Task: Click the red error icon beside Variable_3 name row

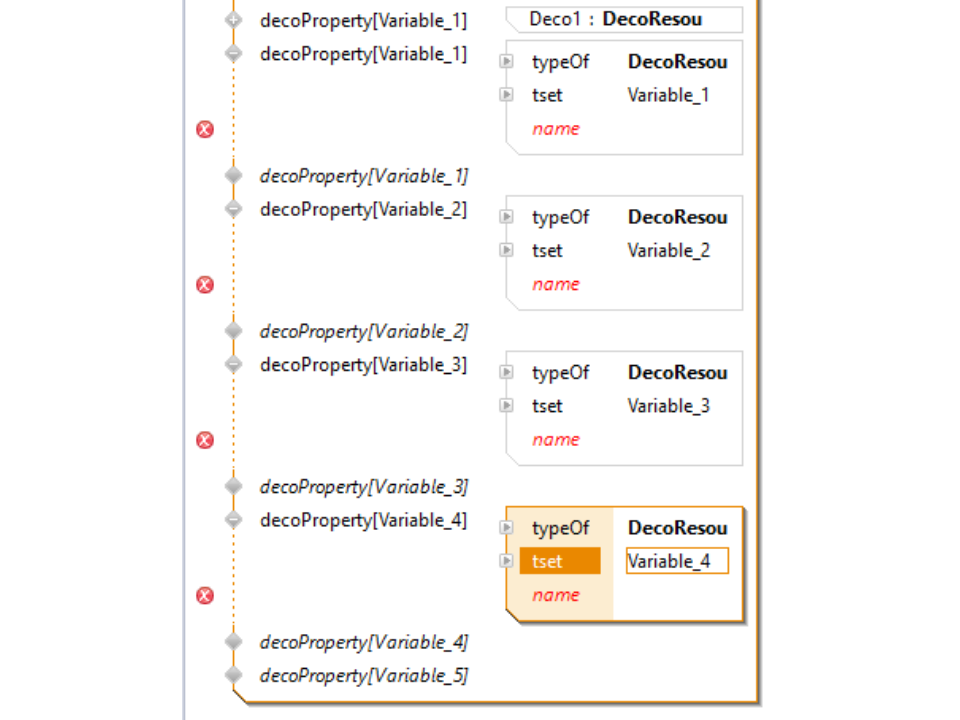Action: pyautogui.click(x=205, y=440)
